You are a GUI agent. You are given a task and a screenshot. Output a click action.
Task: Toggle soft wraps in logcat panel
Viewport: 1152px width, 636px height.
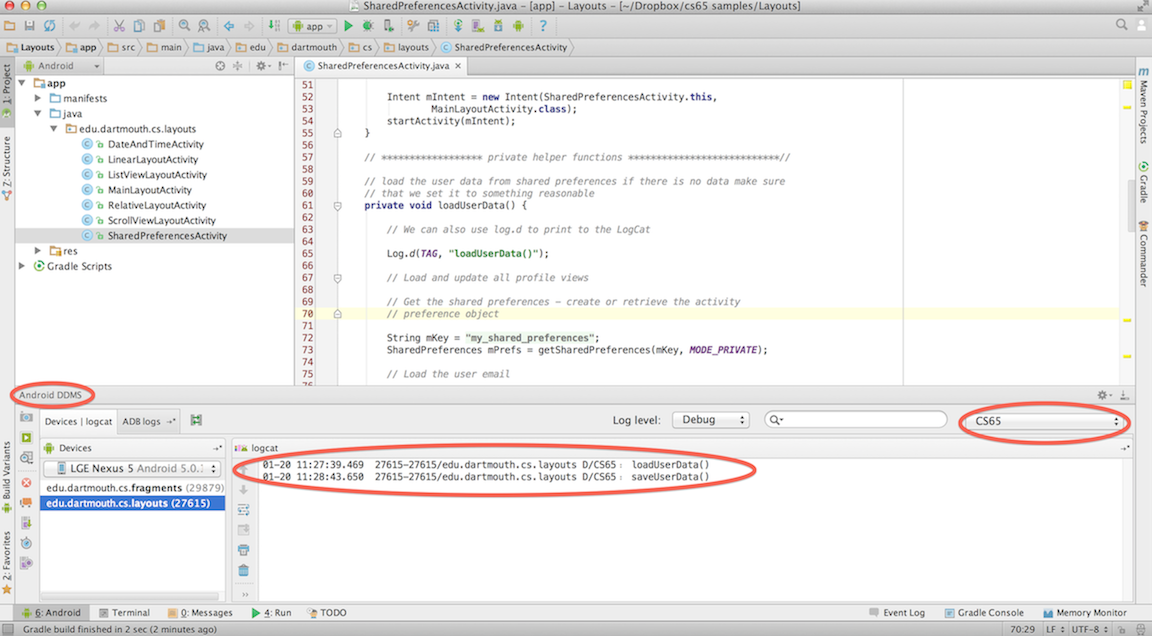[243, 510]
